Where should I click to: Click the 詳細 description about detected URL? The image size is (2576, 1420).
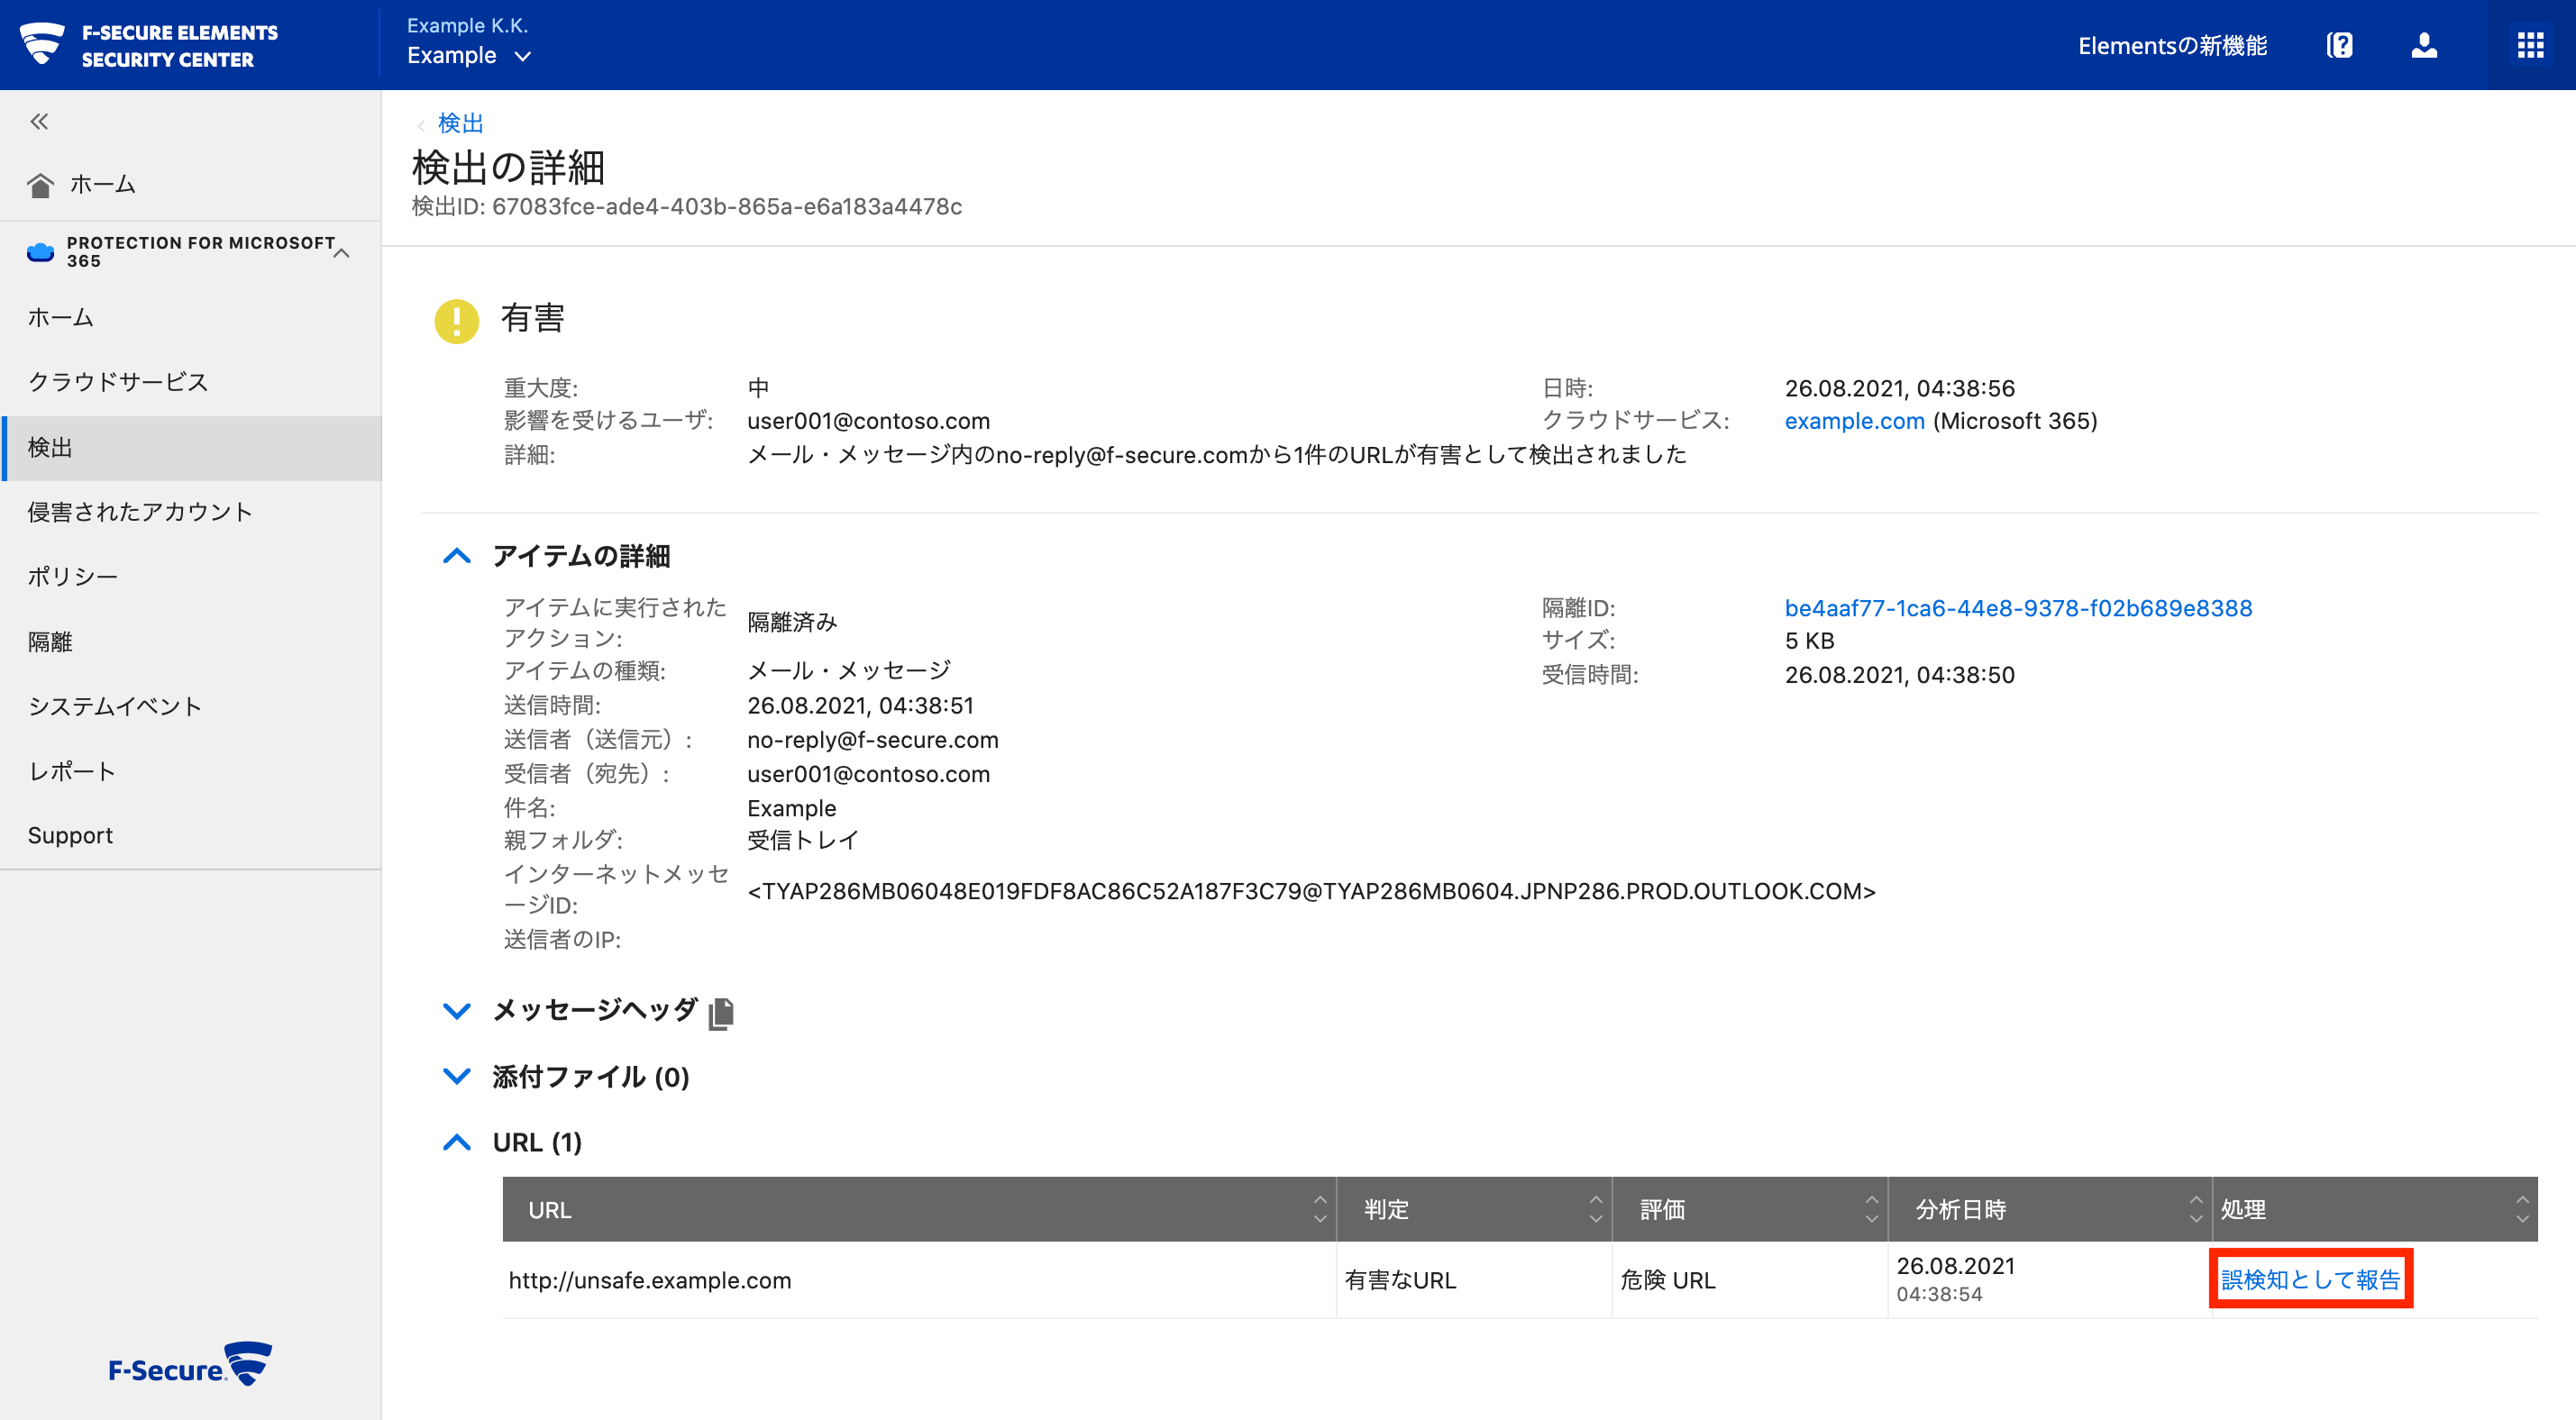1216,455
